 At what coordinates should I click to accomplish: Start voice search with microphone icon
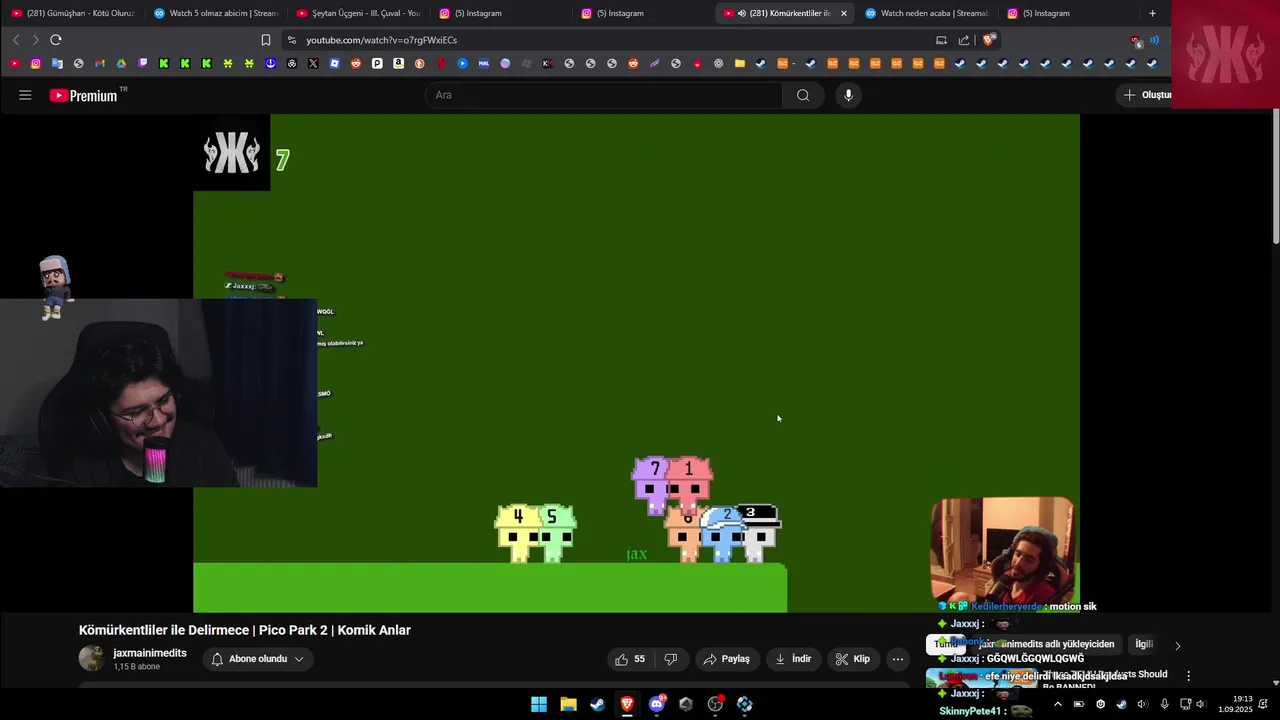pyautogui.click(x=848, y=95)
